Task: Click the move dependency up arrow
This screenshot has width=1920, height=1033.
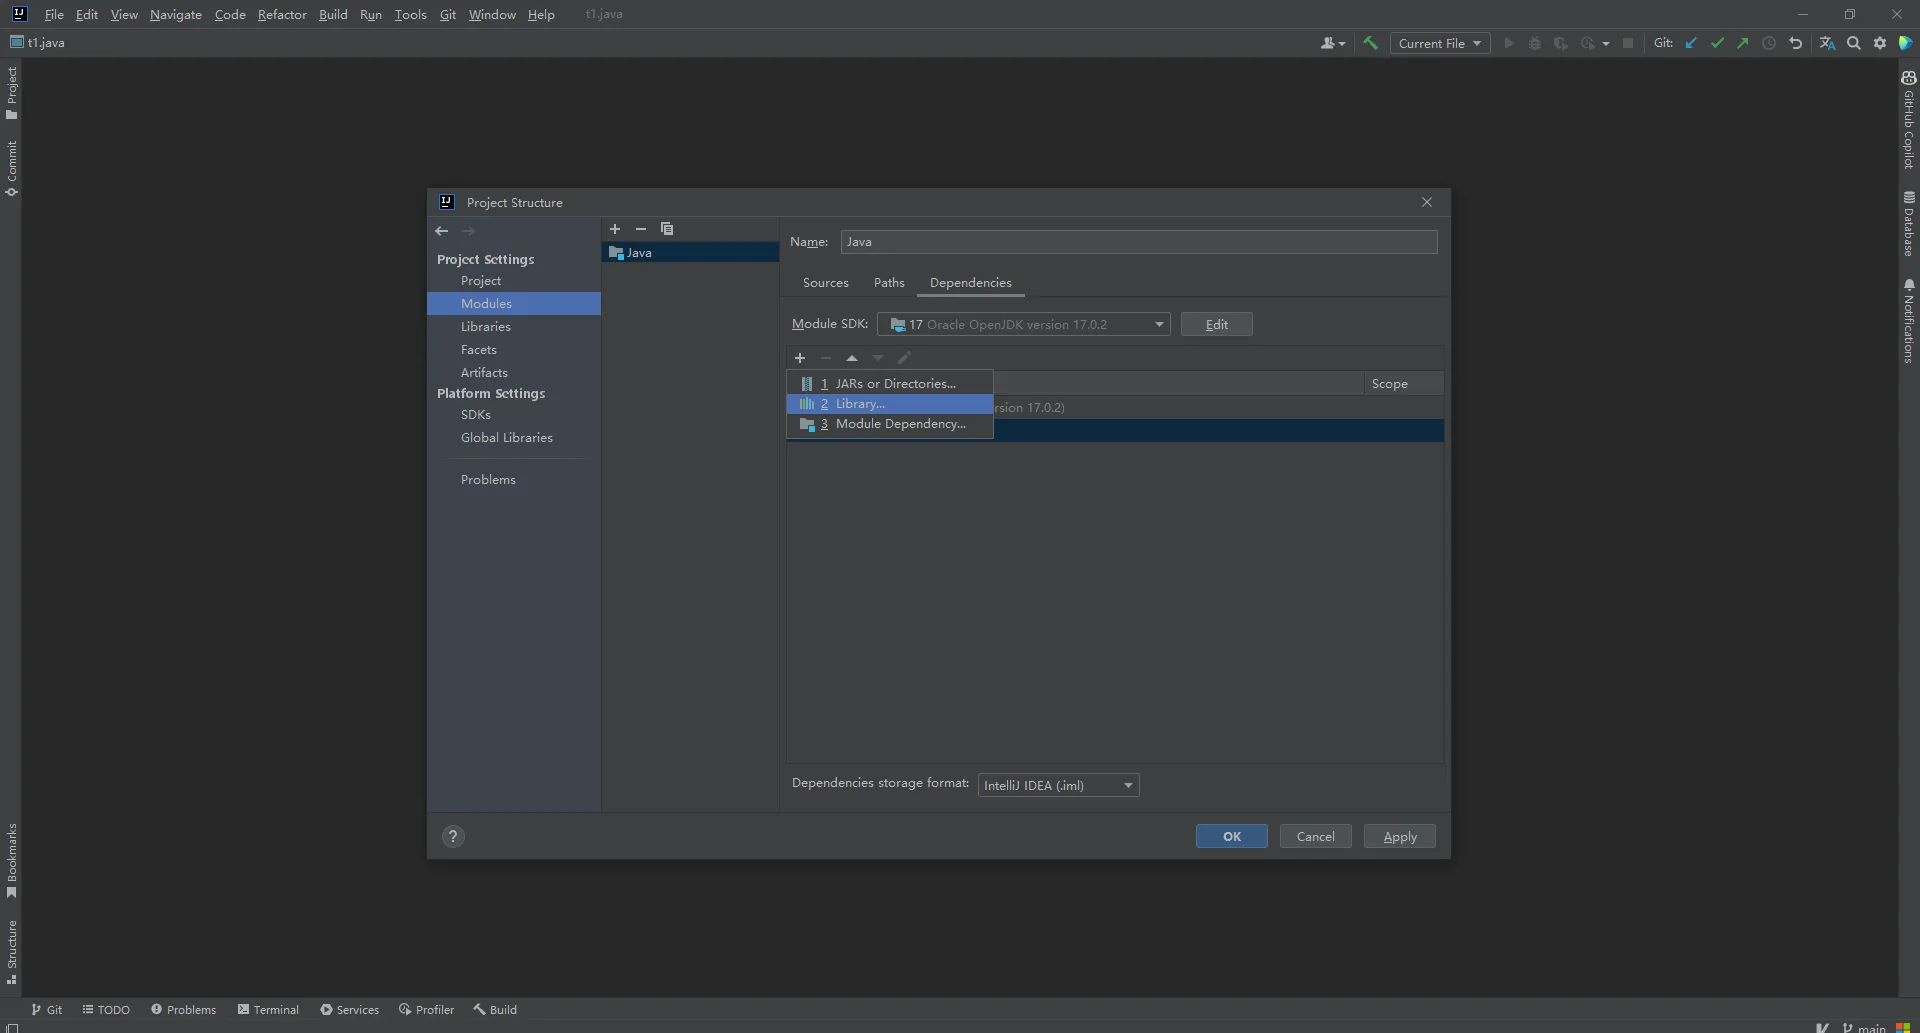Action: tap(852, 358)
